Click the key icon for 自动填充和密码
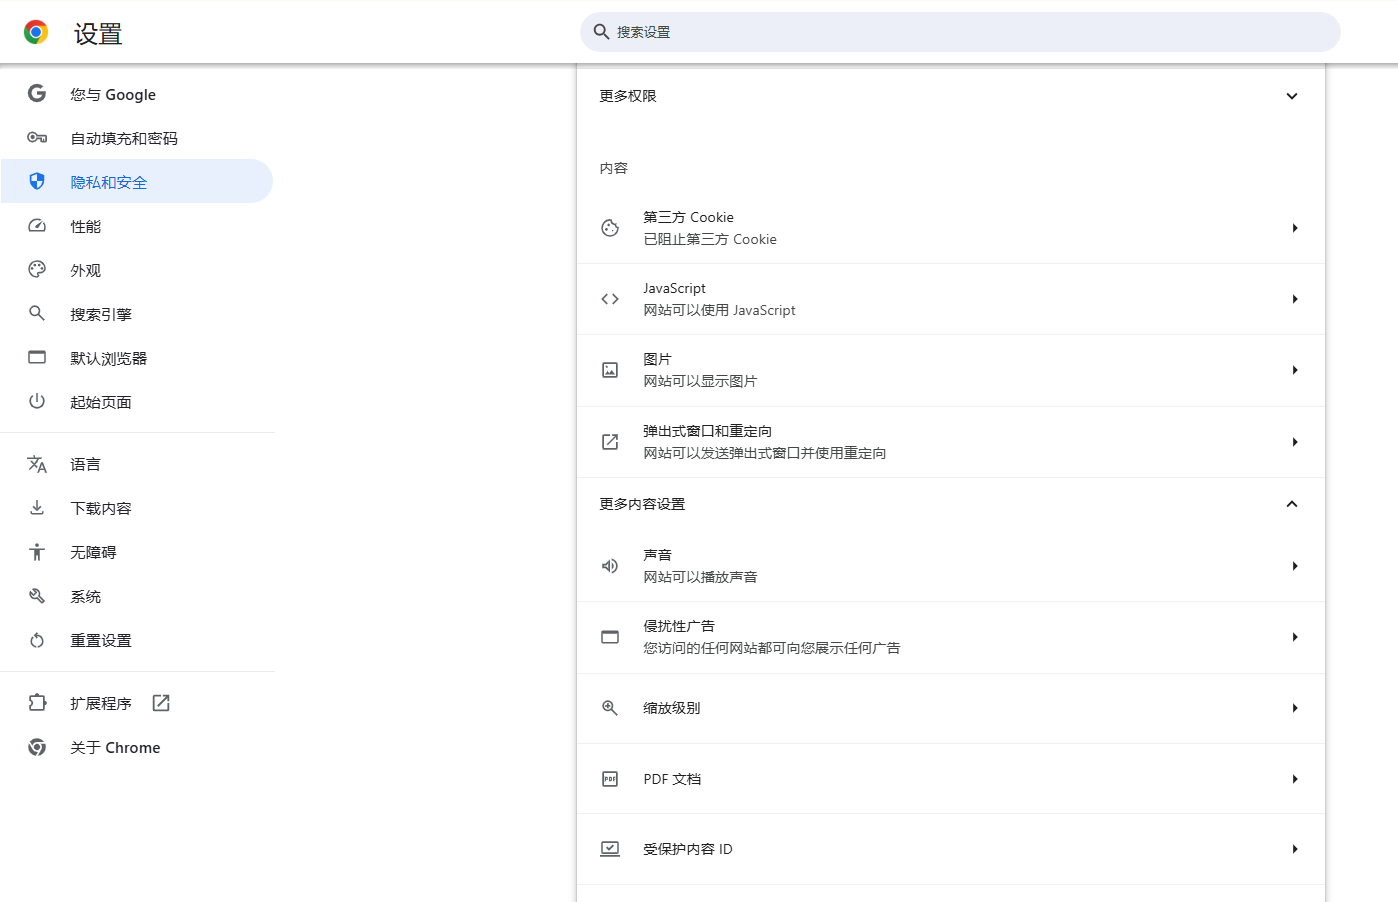1398x902 pixels. point(37,137)
